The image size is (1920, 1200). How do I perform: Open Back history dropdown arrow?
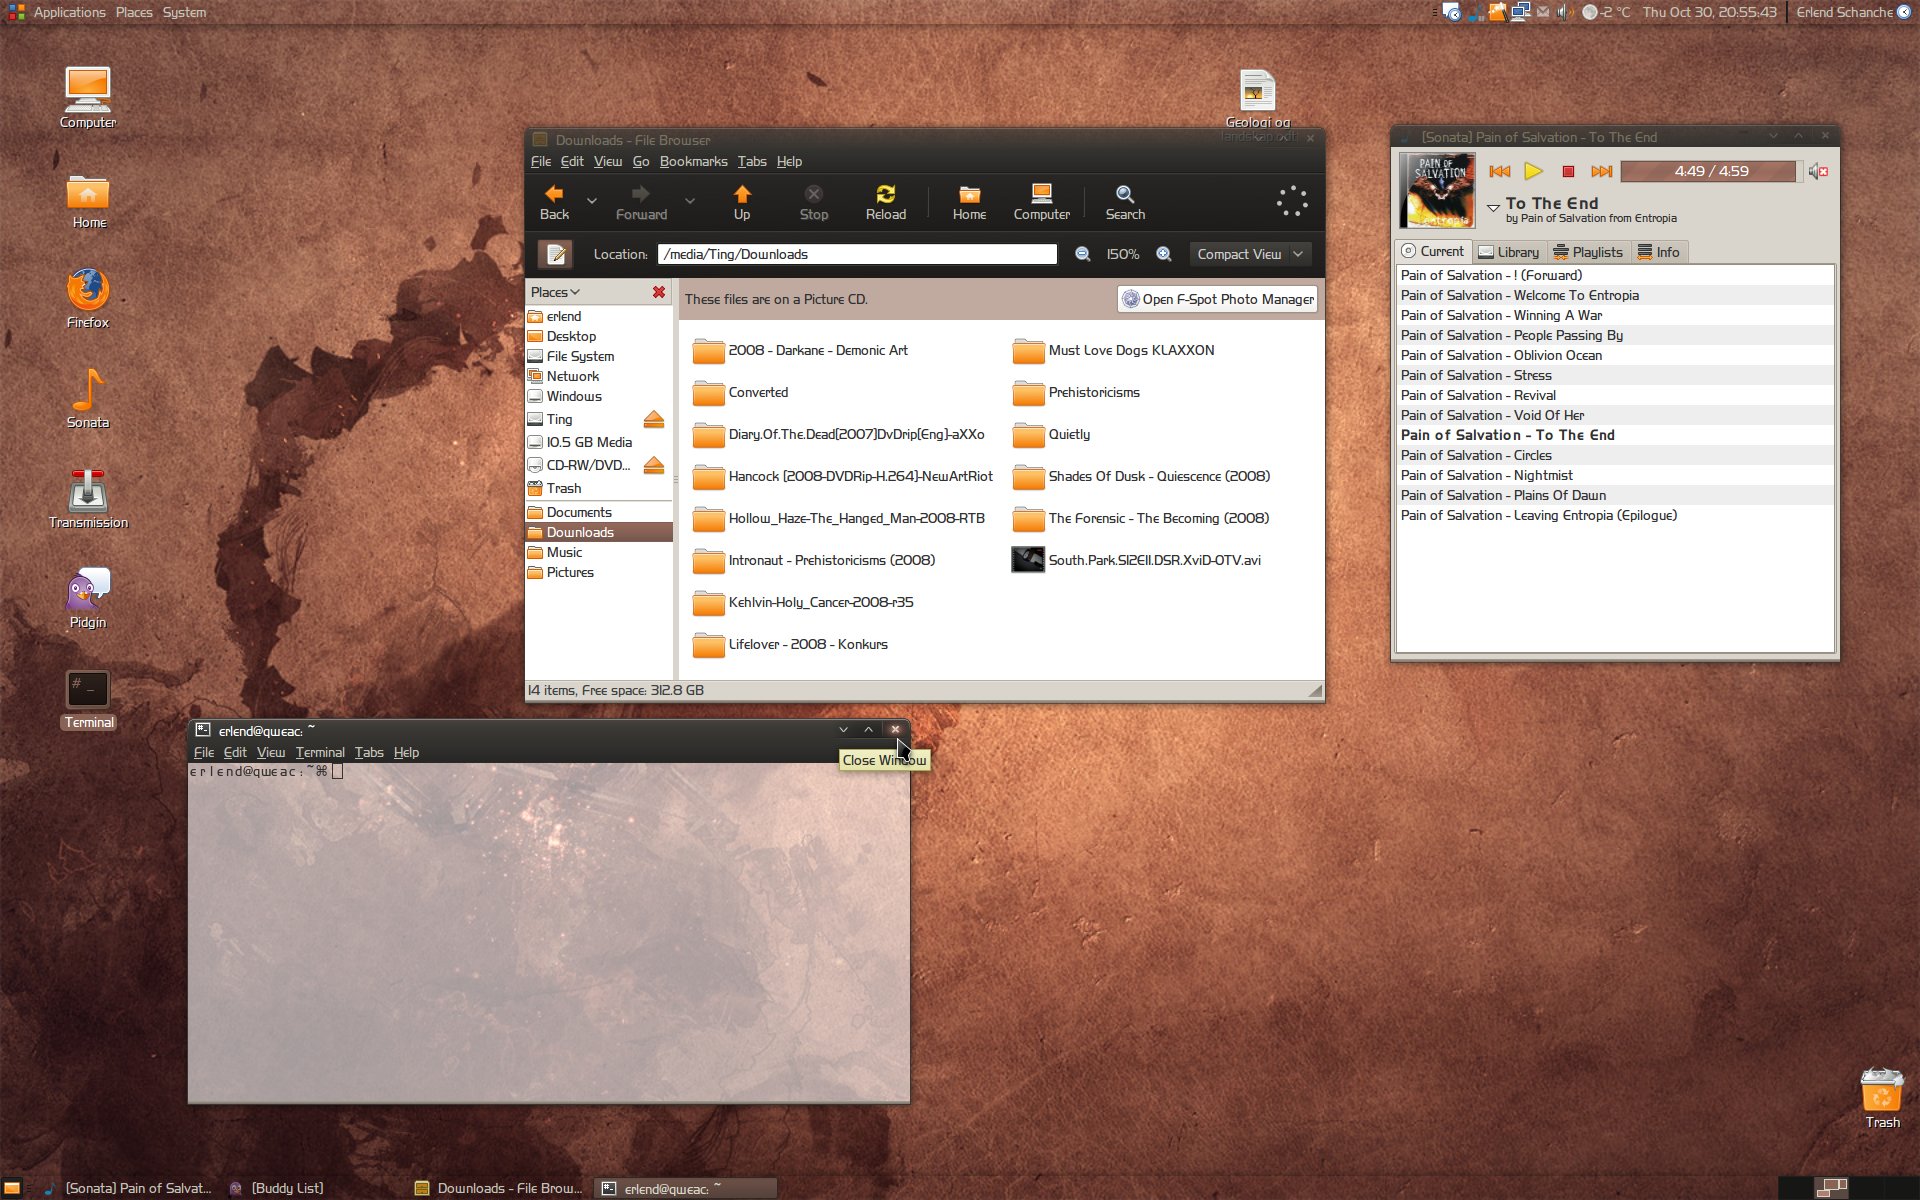[592, 201]
